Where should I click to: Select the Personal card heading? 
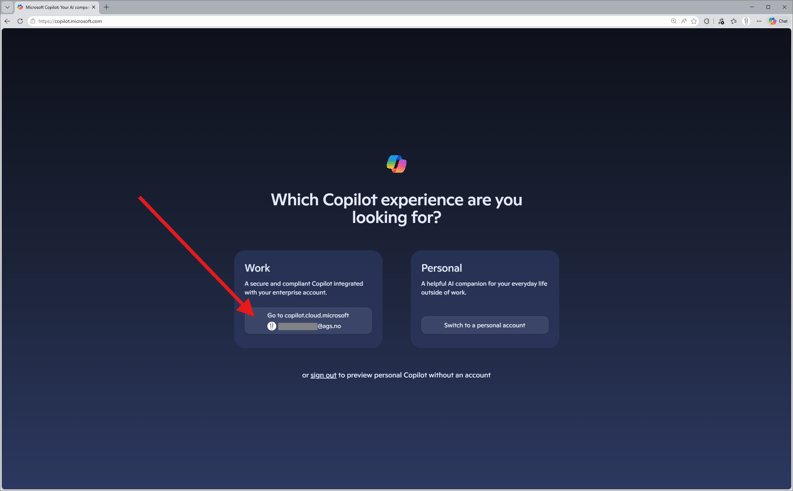pos(442,268)
